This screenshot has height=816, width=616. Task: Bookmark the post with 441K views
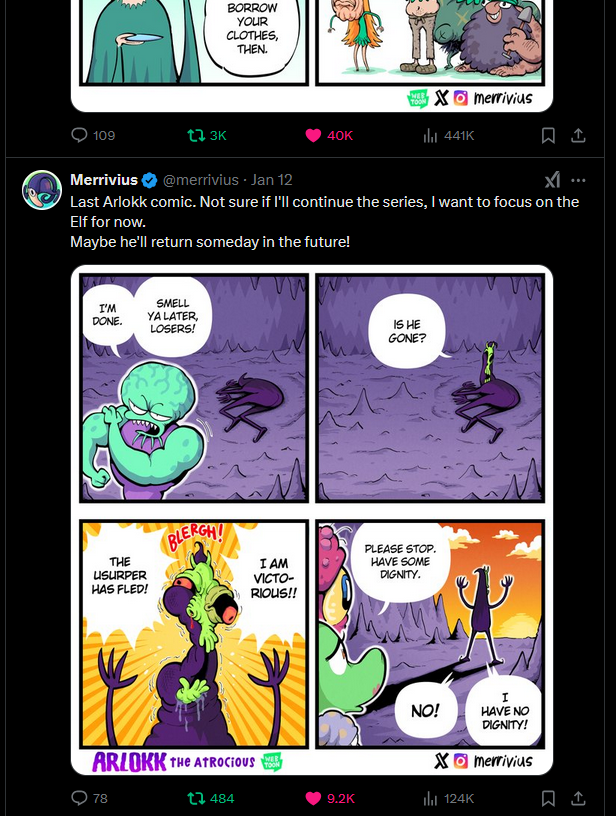pos(548,135)
